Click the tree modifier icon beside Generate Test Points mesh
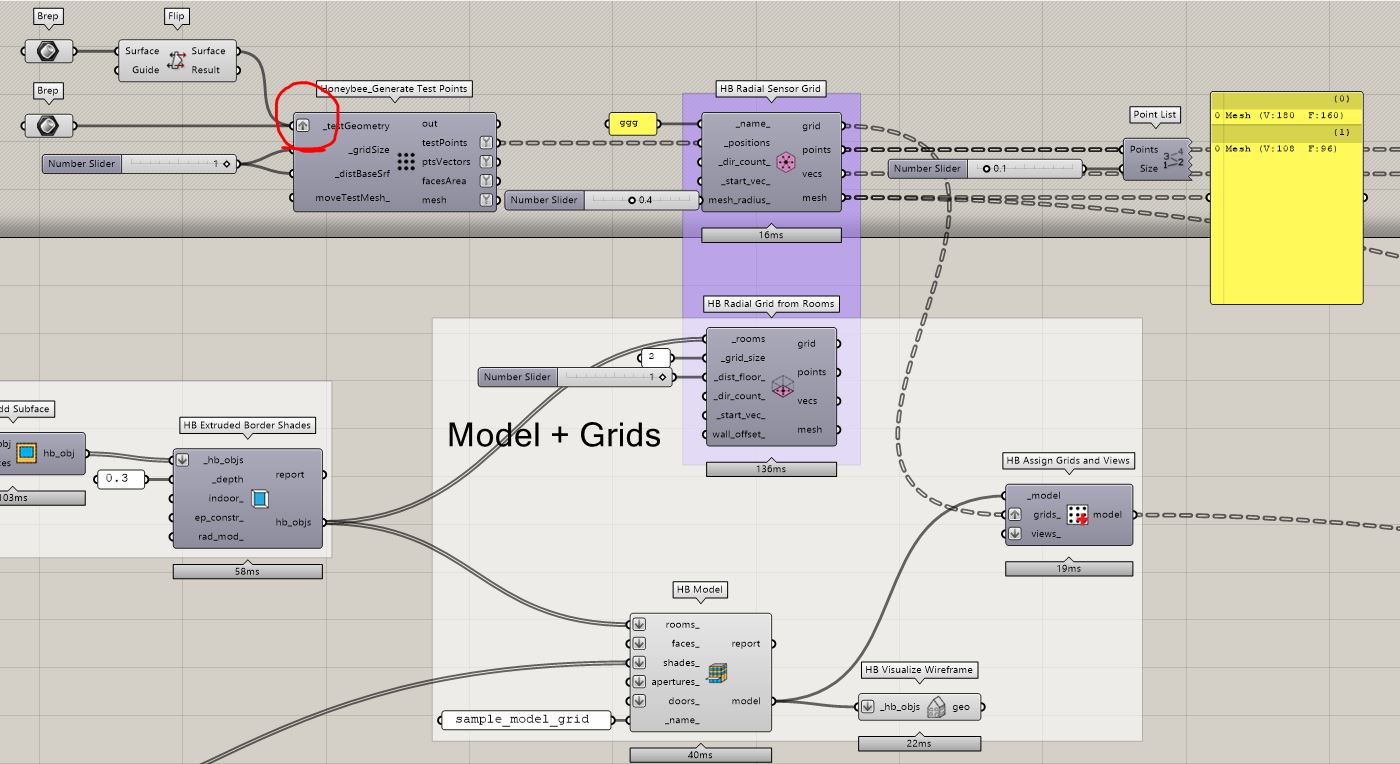1400x764 pixels. [486, 200]
